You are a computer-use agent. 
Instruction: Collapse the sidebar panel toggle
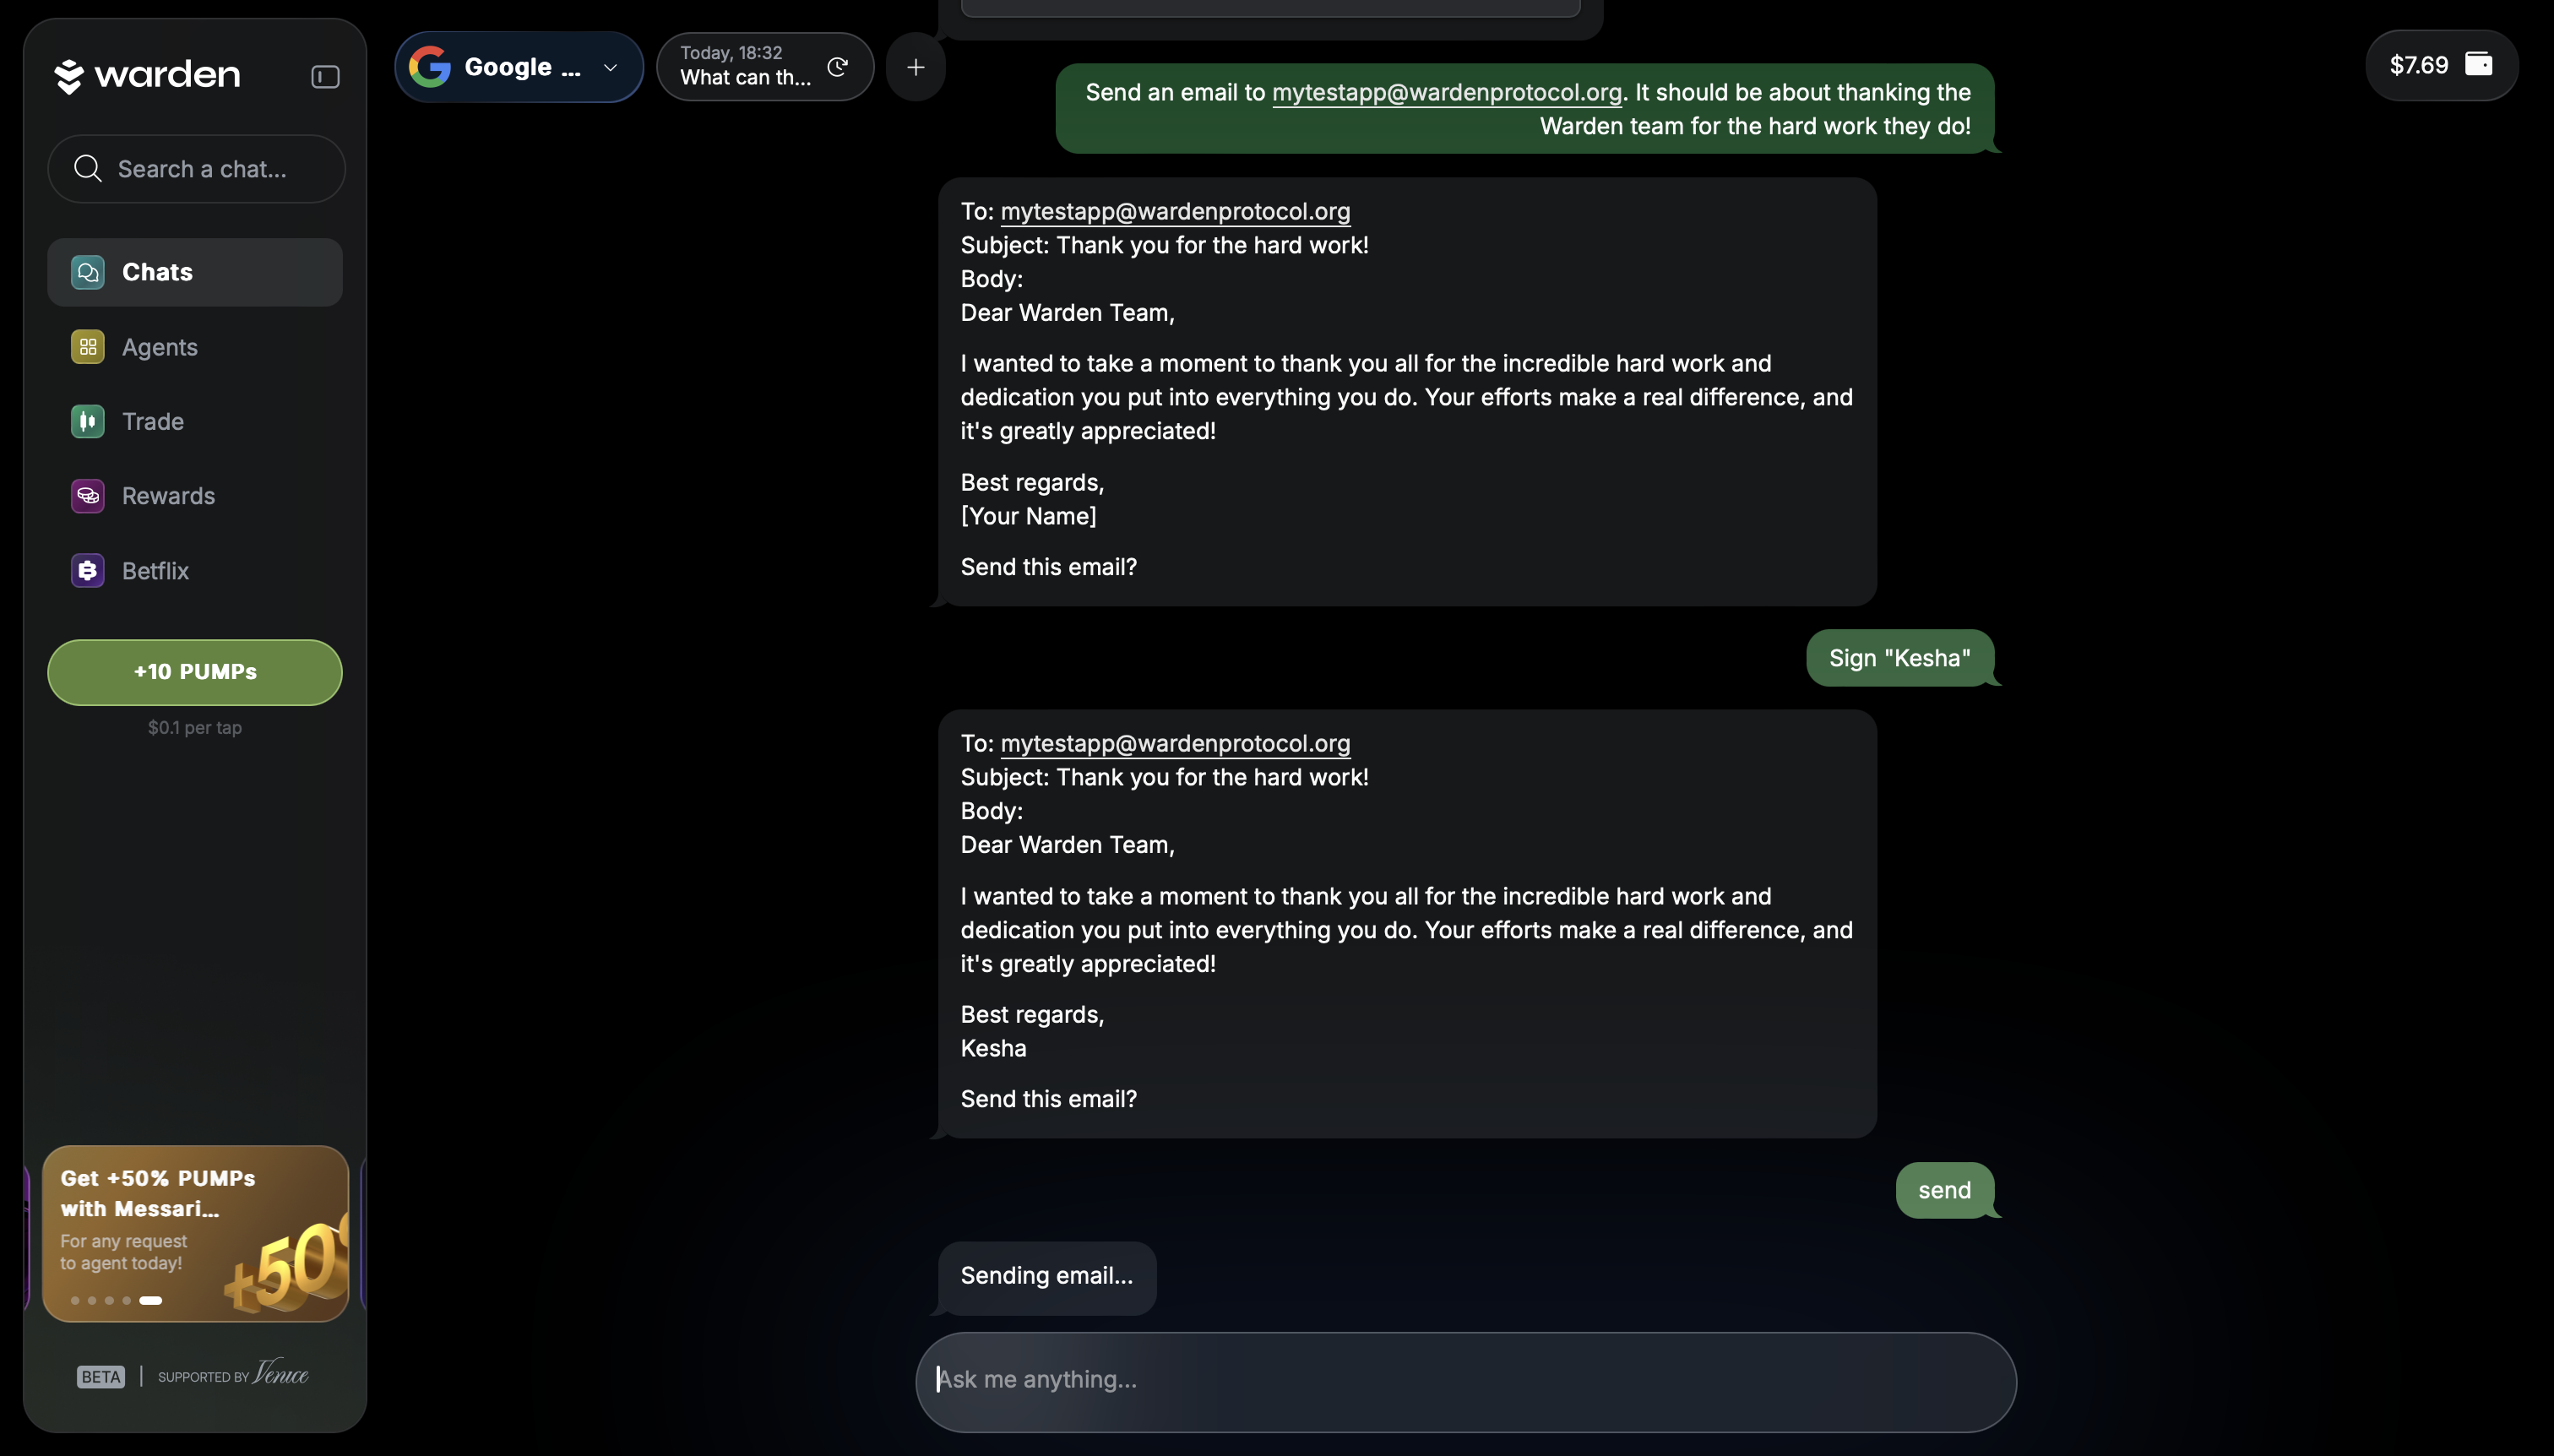click(325, 77)
